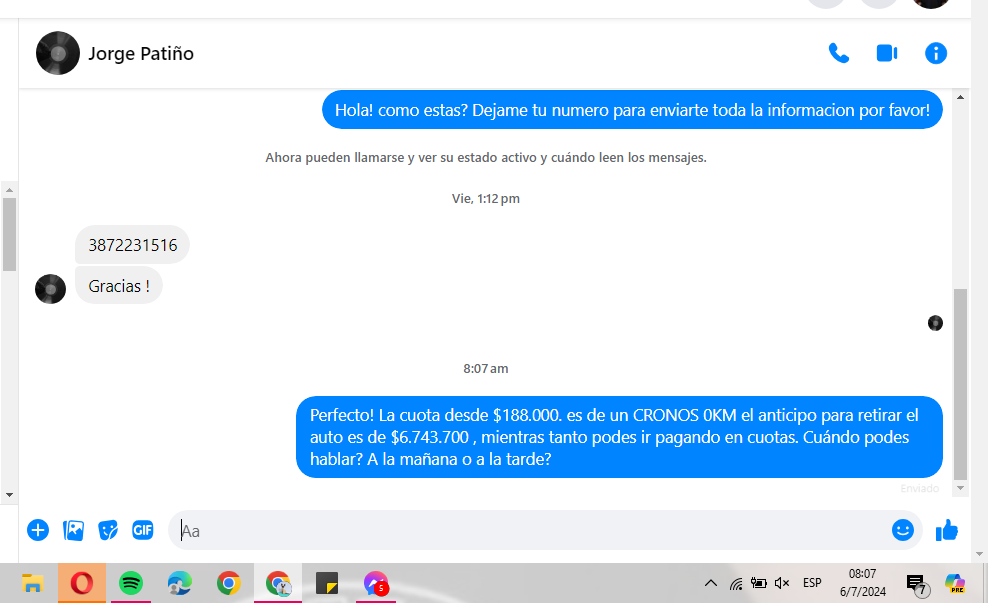This screenshot has width=988, height=603.
Task: Open the Windows notification center
Action: 916,584
